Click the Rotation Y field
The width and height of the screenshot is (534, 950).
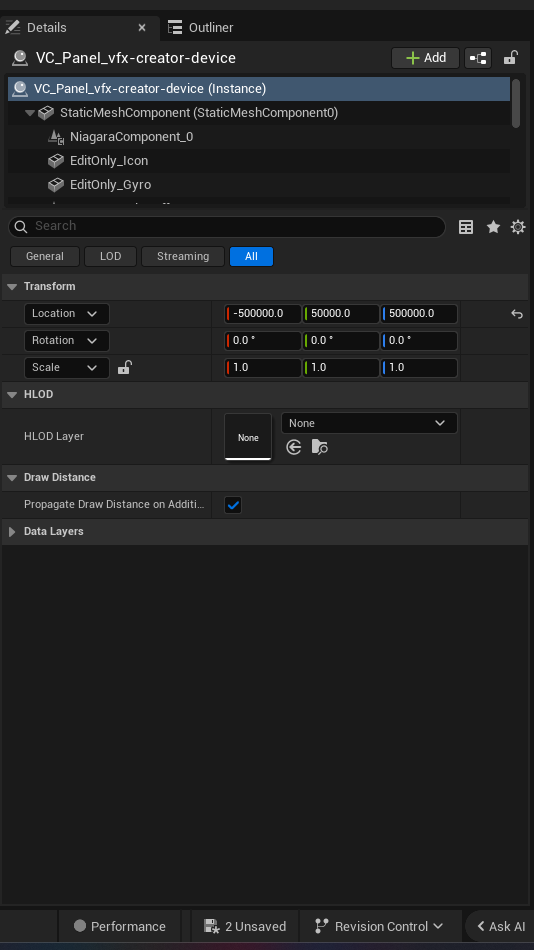click(341, 340)
